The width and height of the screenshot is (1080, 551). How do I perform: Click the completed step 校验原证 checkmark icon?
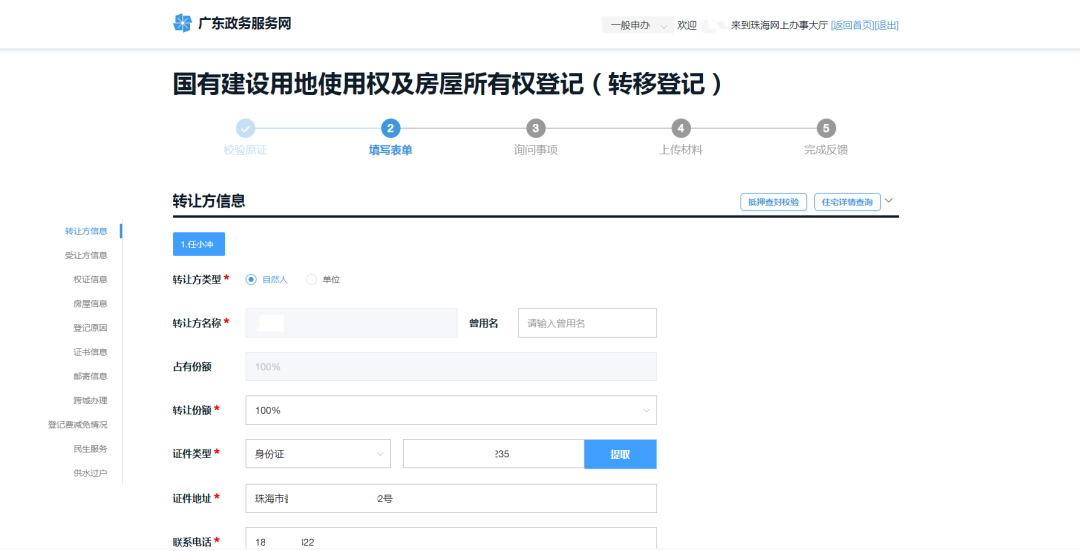point(245,128)
